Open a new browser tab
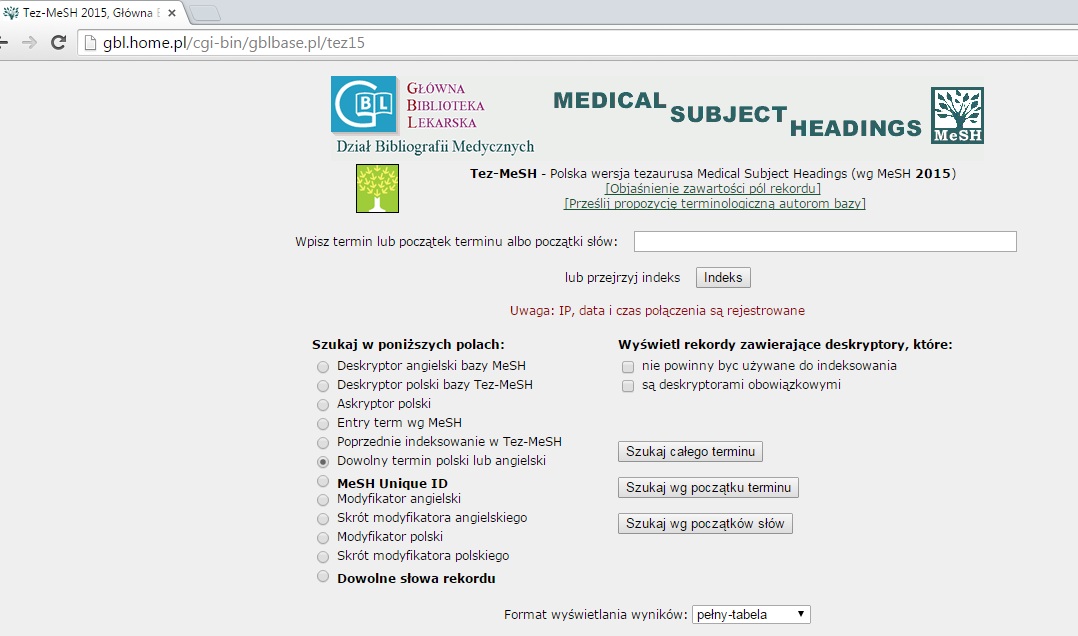Image resolution: width=1078 pixels, height=636 pixels. point(204,13)
